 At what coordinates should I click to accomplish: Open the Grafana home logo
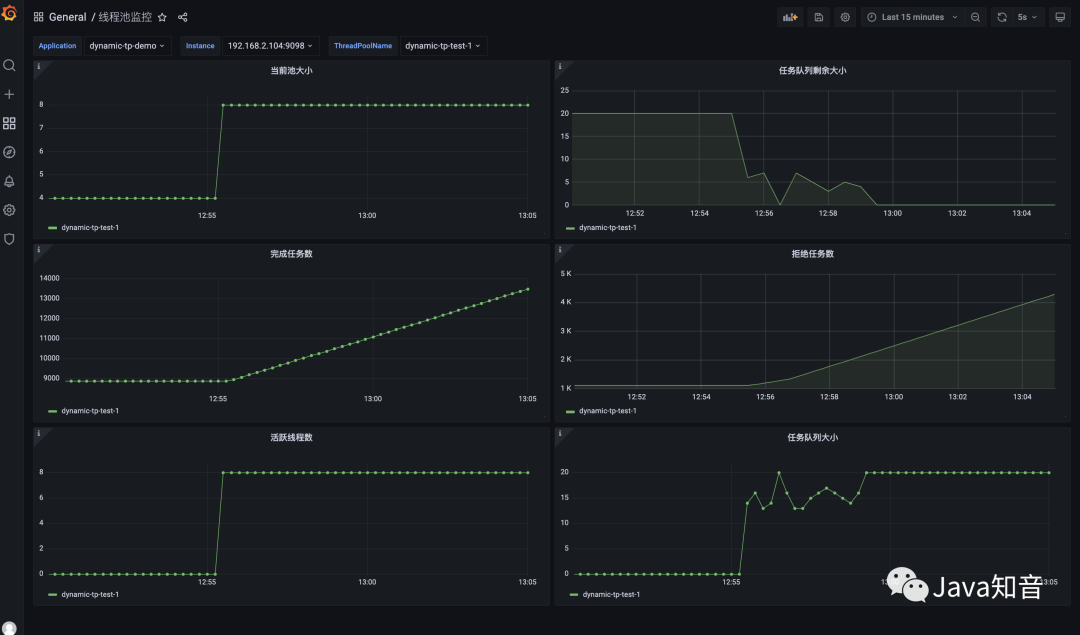pyautogui.click(x=9, y=12)
